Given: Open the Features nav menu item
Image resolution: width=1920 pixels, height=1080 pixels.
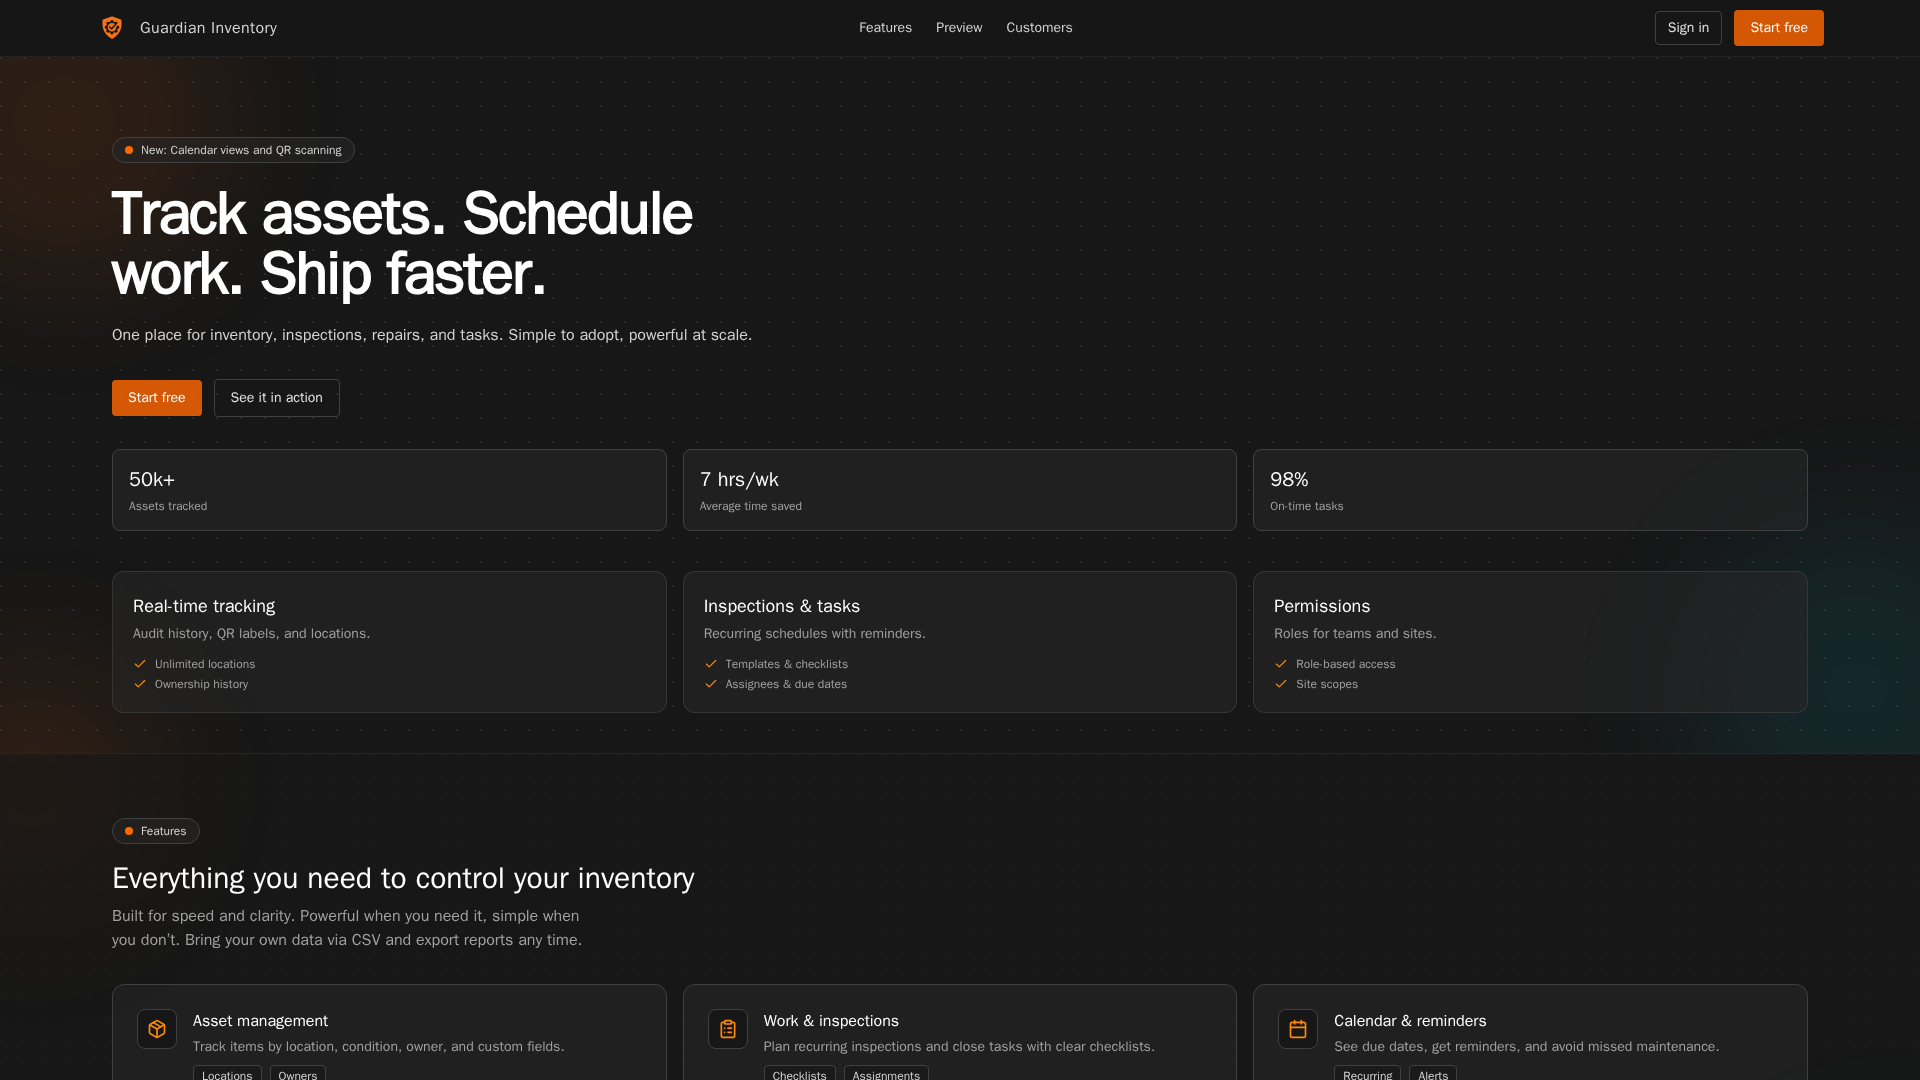Looking at the screenshot, I should coord(885,28).
